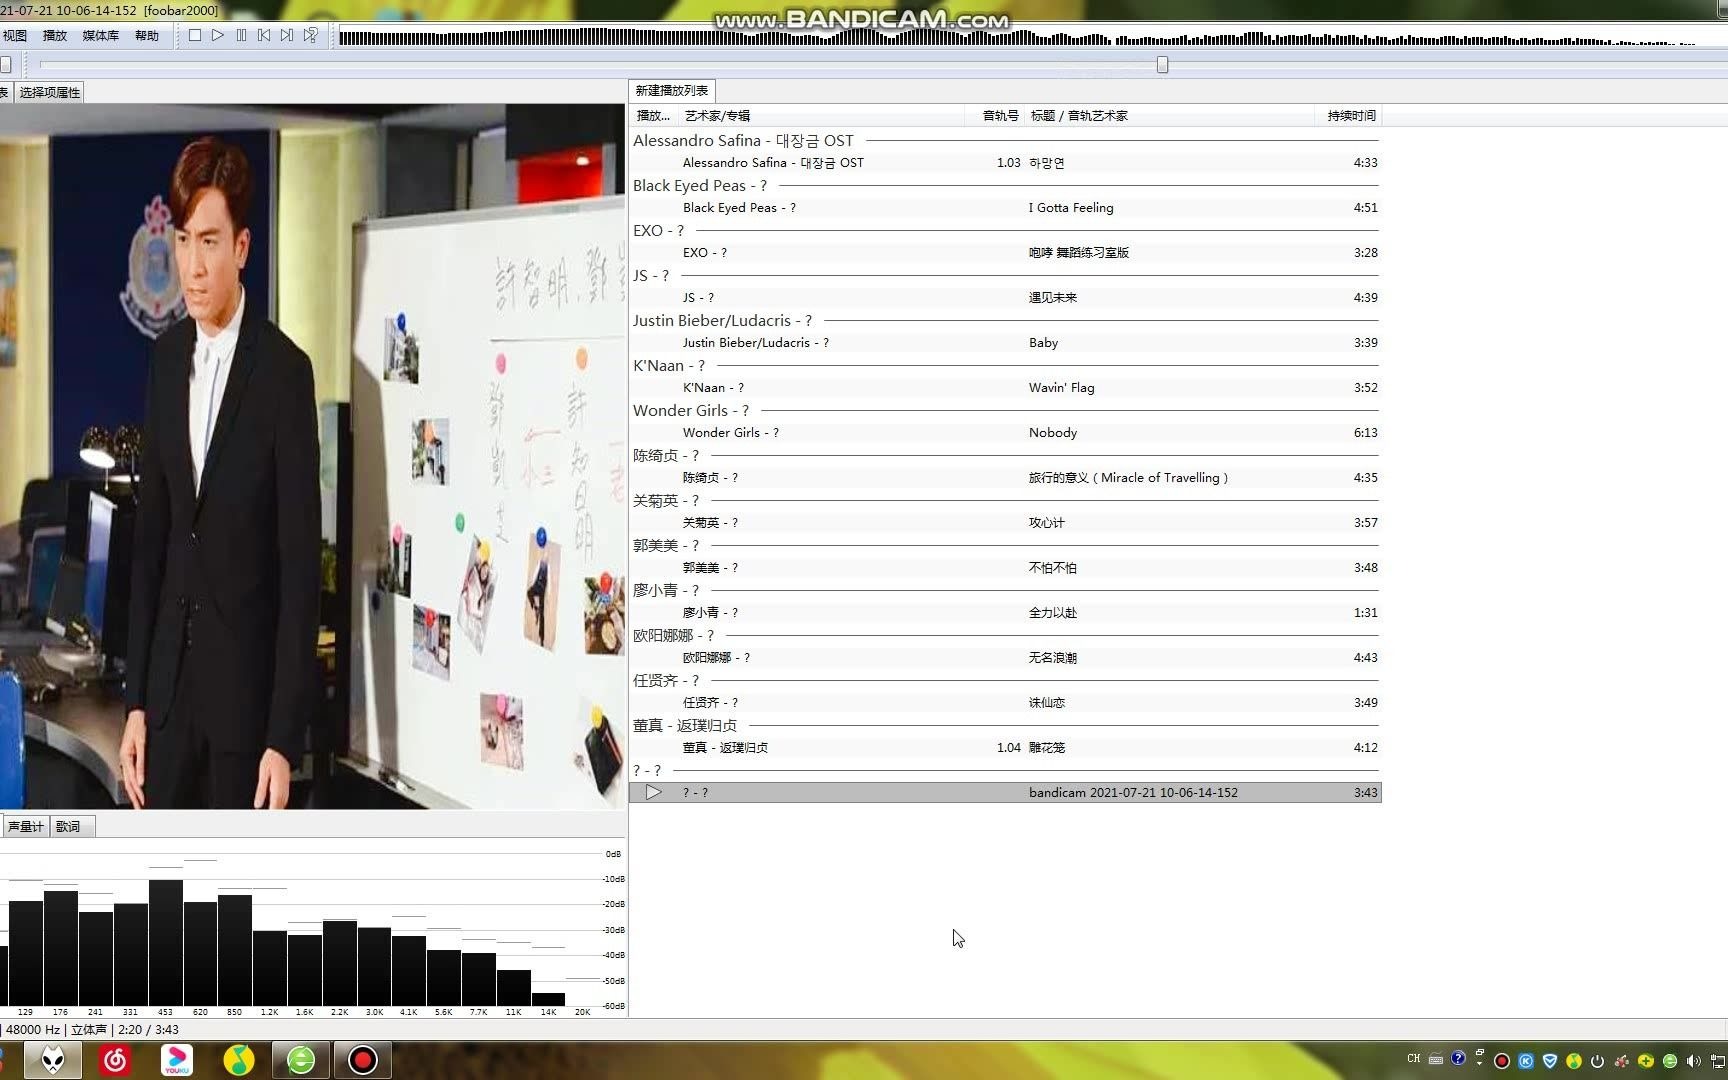
Task: Select the Wonder Girls track Nobody
Action: (x=1005, y=432)
